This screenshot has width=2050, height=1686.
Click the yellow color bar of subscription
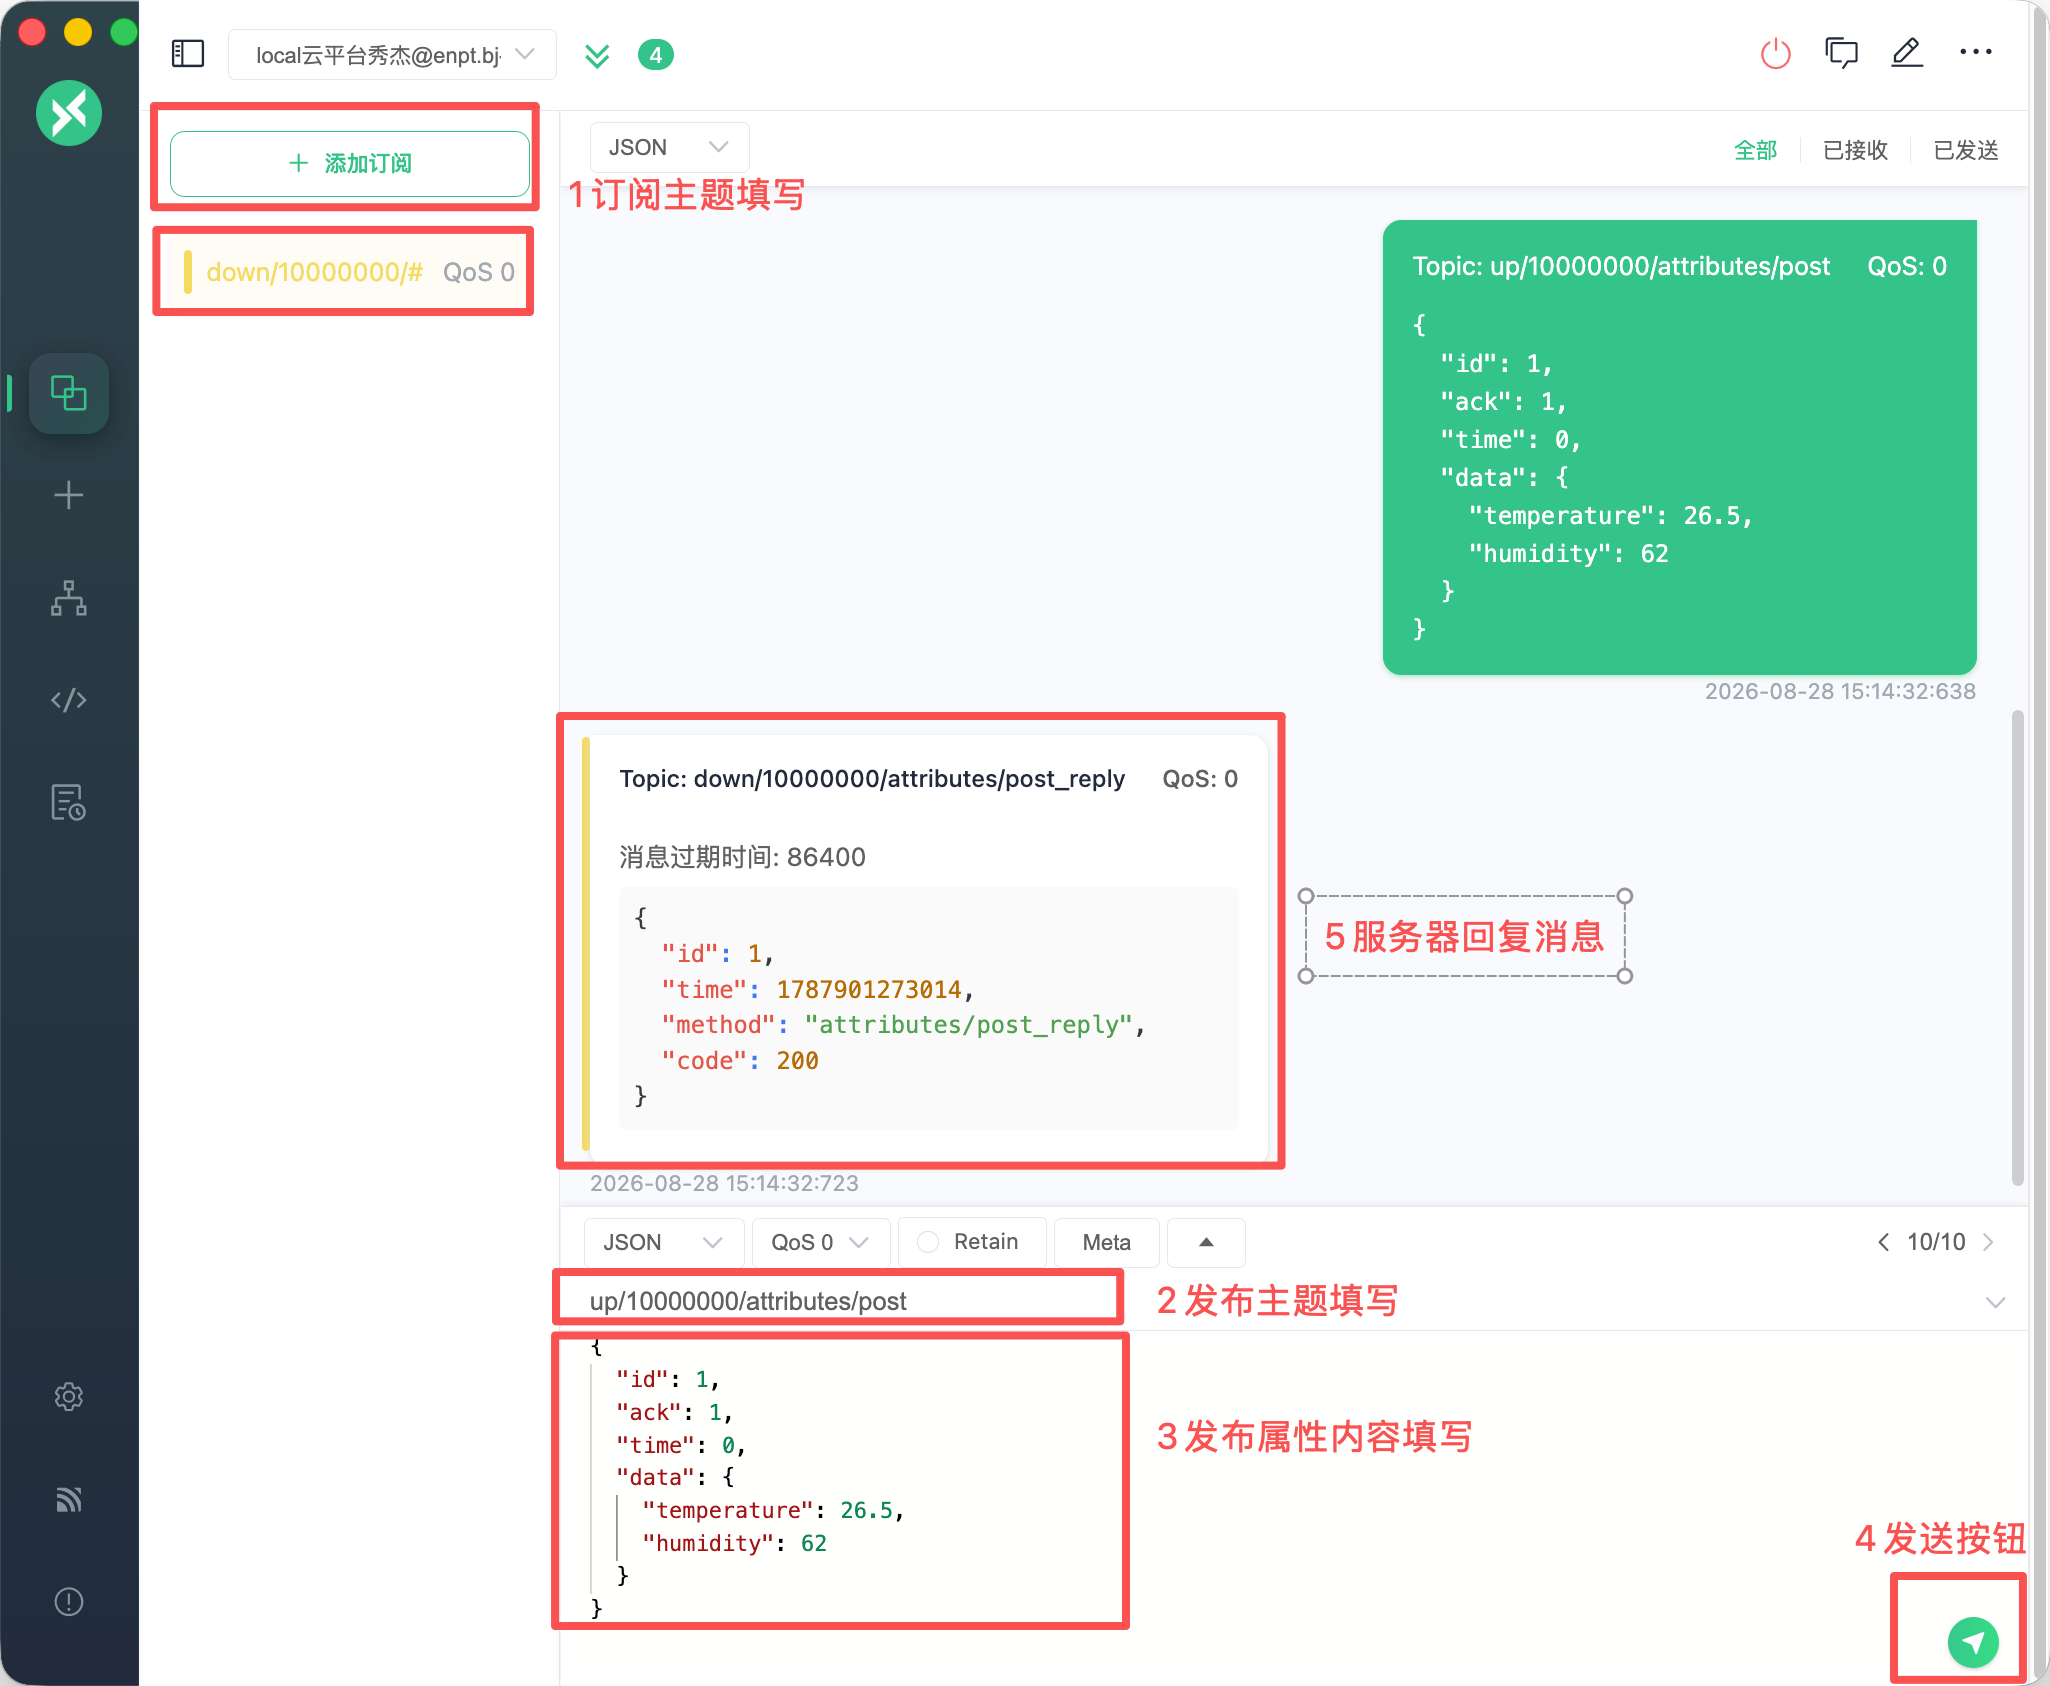[188, 272]
